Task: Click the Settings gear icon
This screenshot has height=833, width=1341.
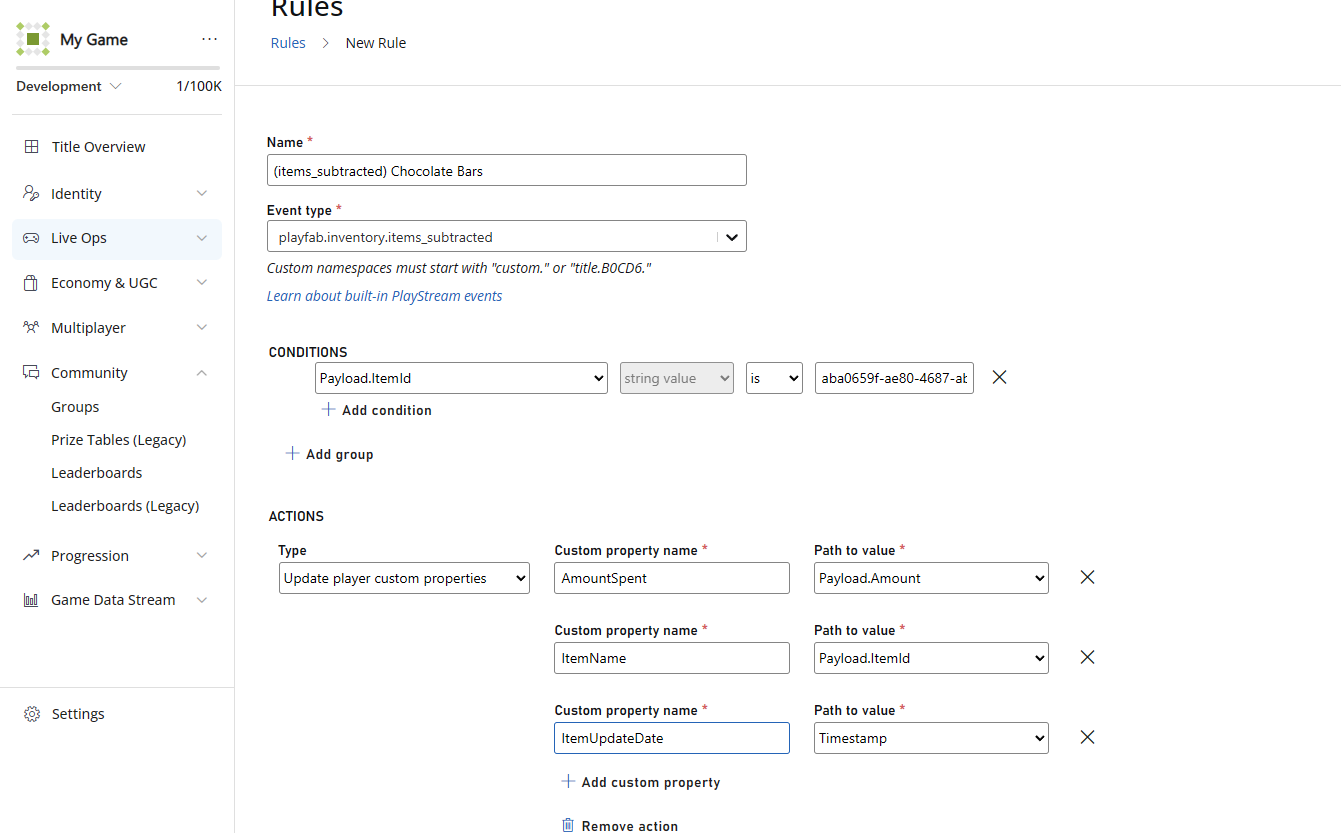Action: [32, 714]
